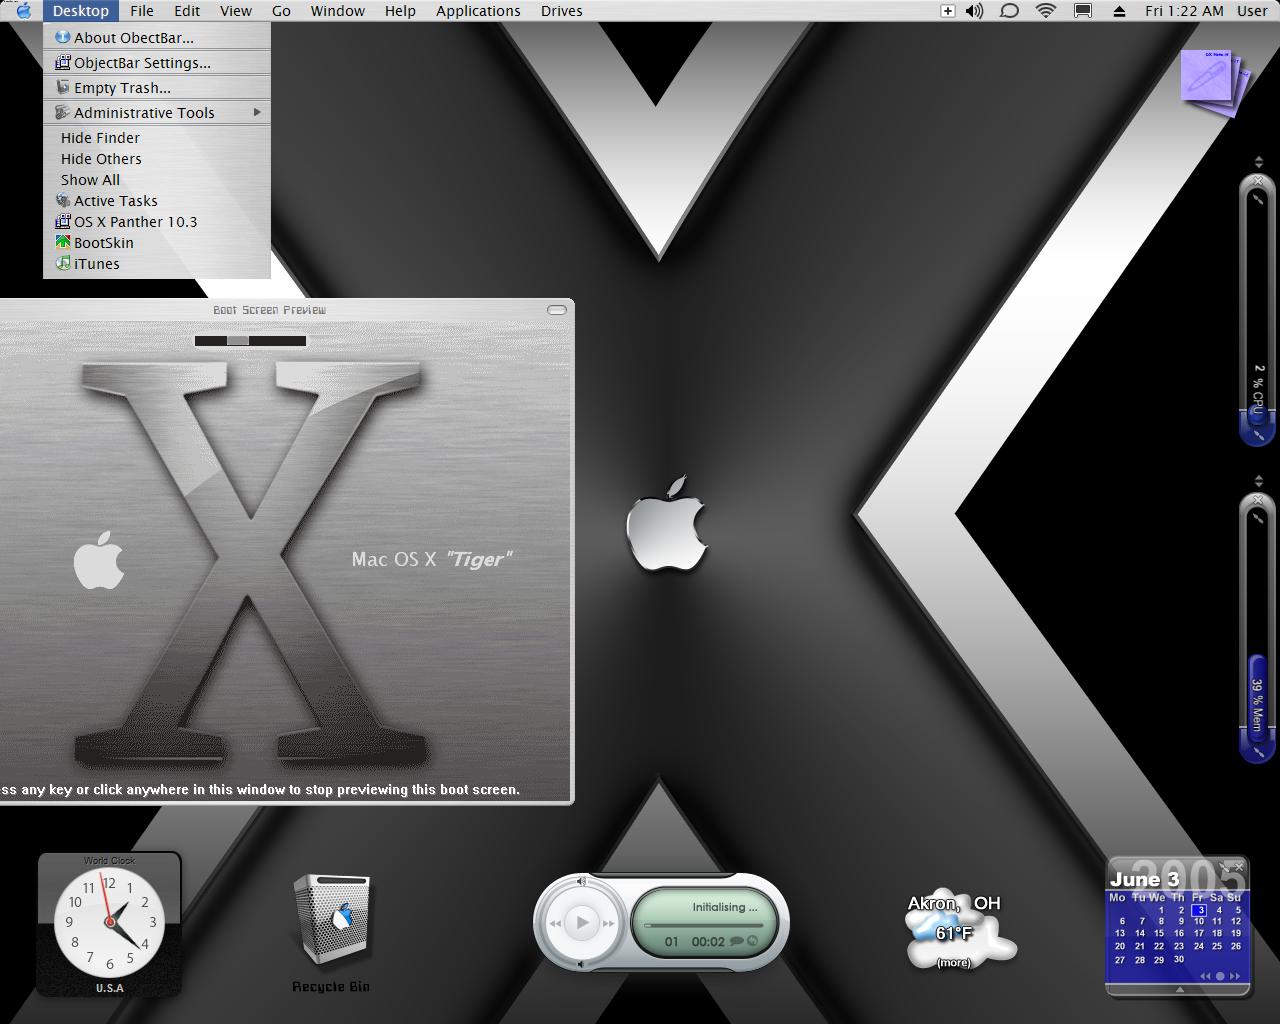Image resolution: width=1280 pixels, height=1024 pixels.
Task: Skip to next track in media player
Action: [607, 923]
